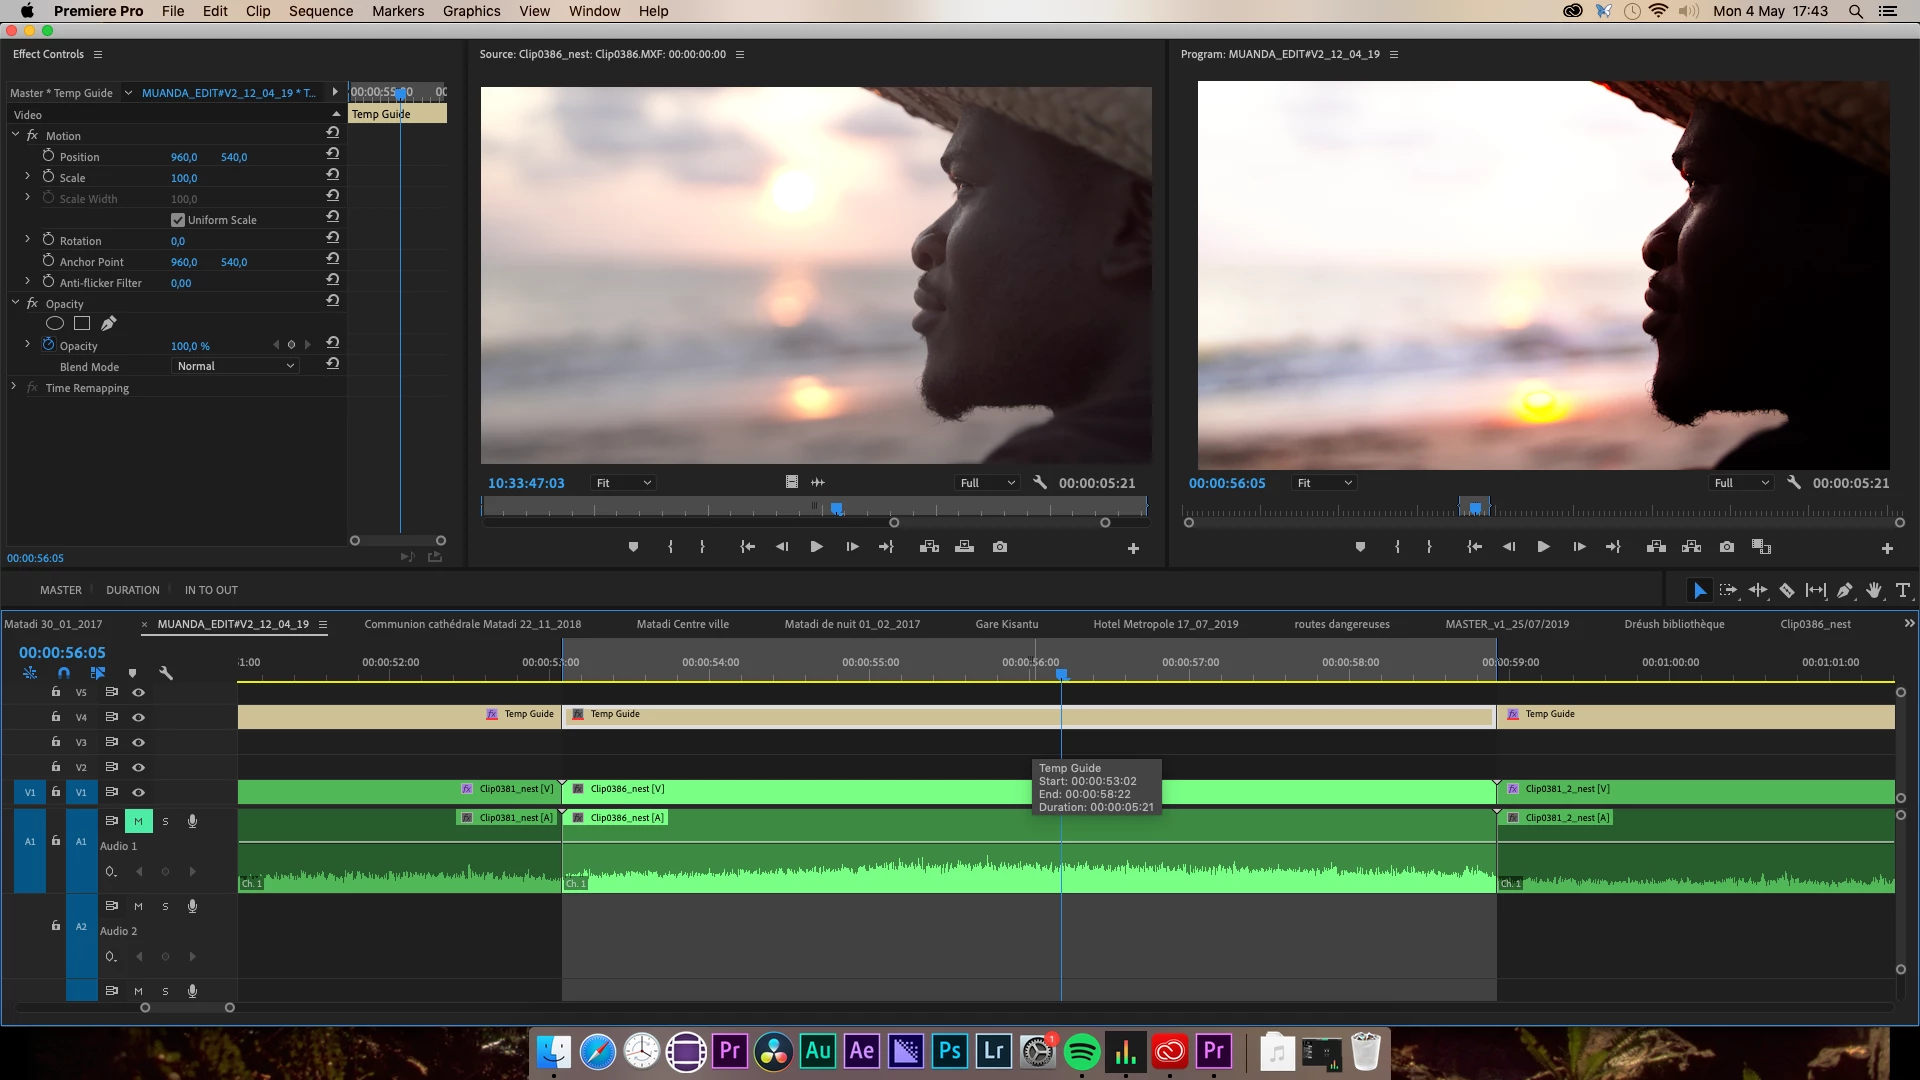The width and height of the screenshot is (1920, 1080).
Task: Select the Razor tool in the toolbar
Action: point(1787,591)
